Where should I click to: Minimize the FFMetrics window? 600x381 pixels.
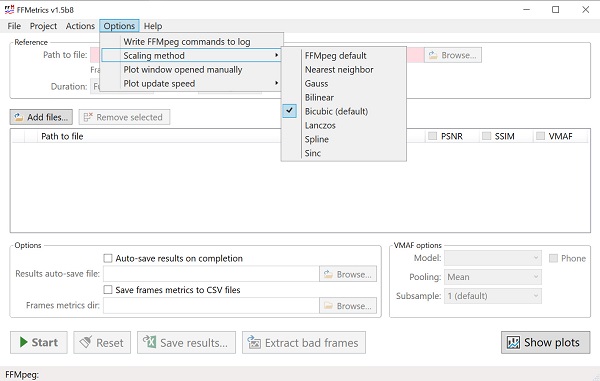pyautogui.click(x=527, y=10)
